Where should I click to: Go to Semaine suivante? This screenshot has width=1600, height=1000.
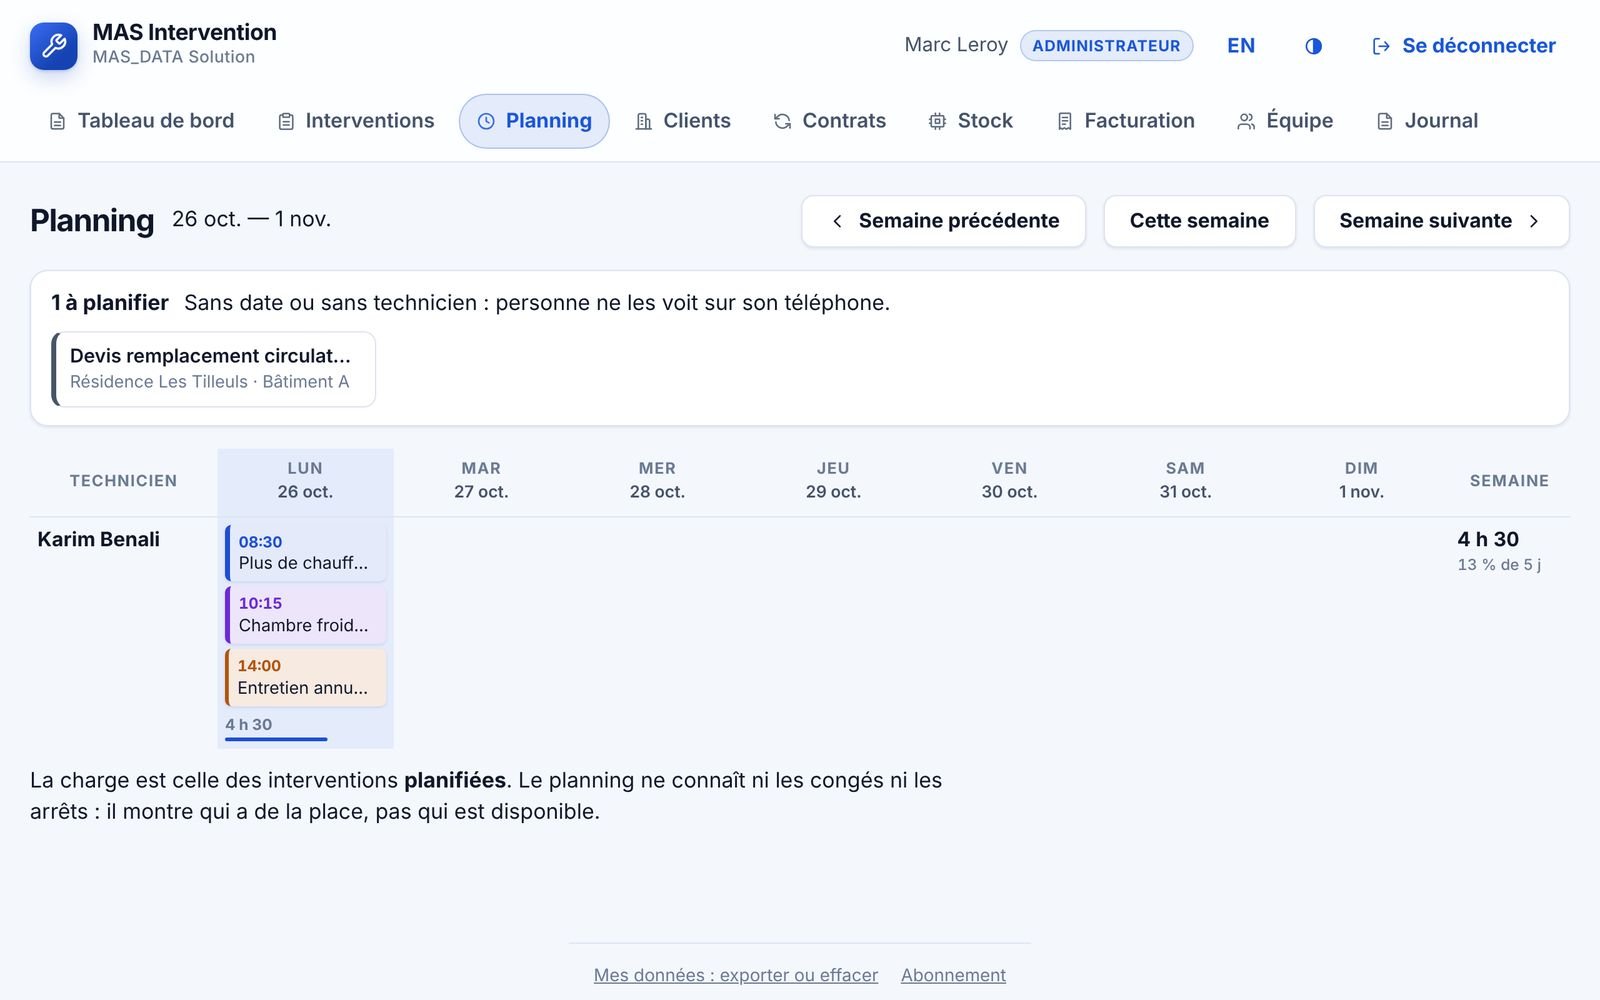(1441, 221)
